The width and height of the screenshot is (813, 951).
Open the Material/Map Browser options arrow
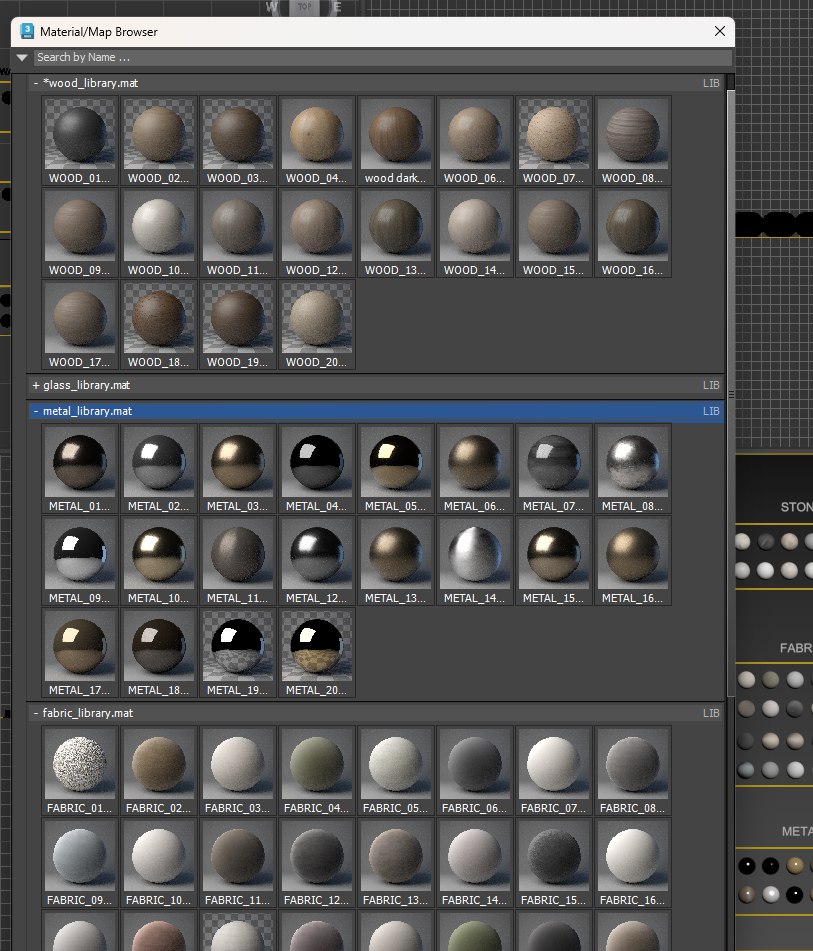22,58
